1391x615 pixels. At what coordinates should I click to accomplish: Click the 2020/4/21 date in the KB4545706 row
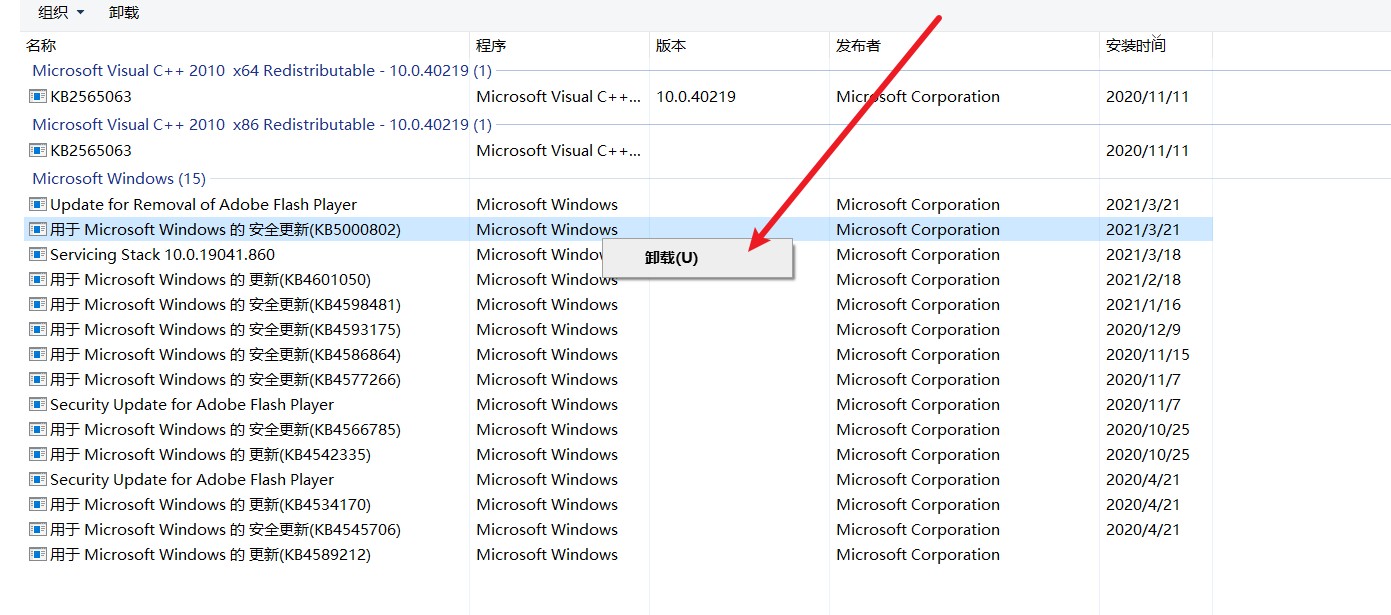tap(1144, 530)
